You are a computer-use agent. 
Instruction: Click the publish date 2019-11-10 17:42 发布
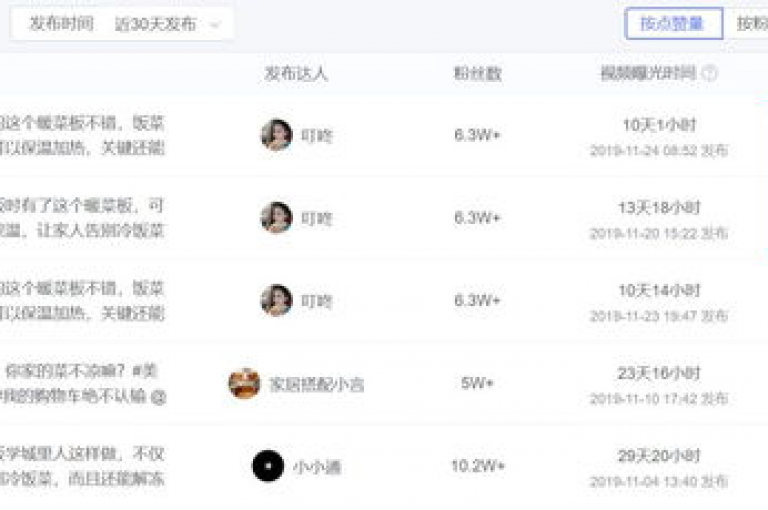(659, 399)
